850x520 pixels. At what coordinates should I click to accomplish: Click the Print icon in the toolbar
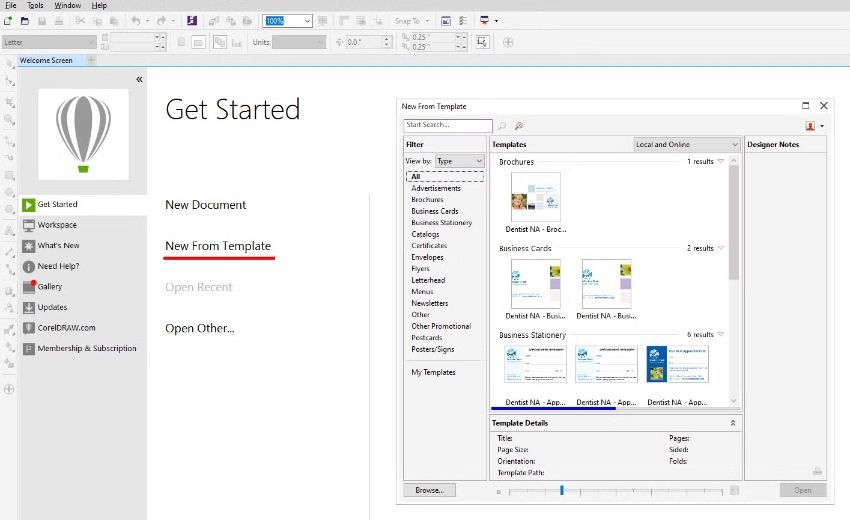pos(59,21)
